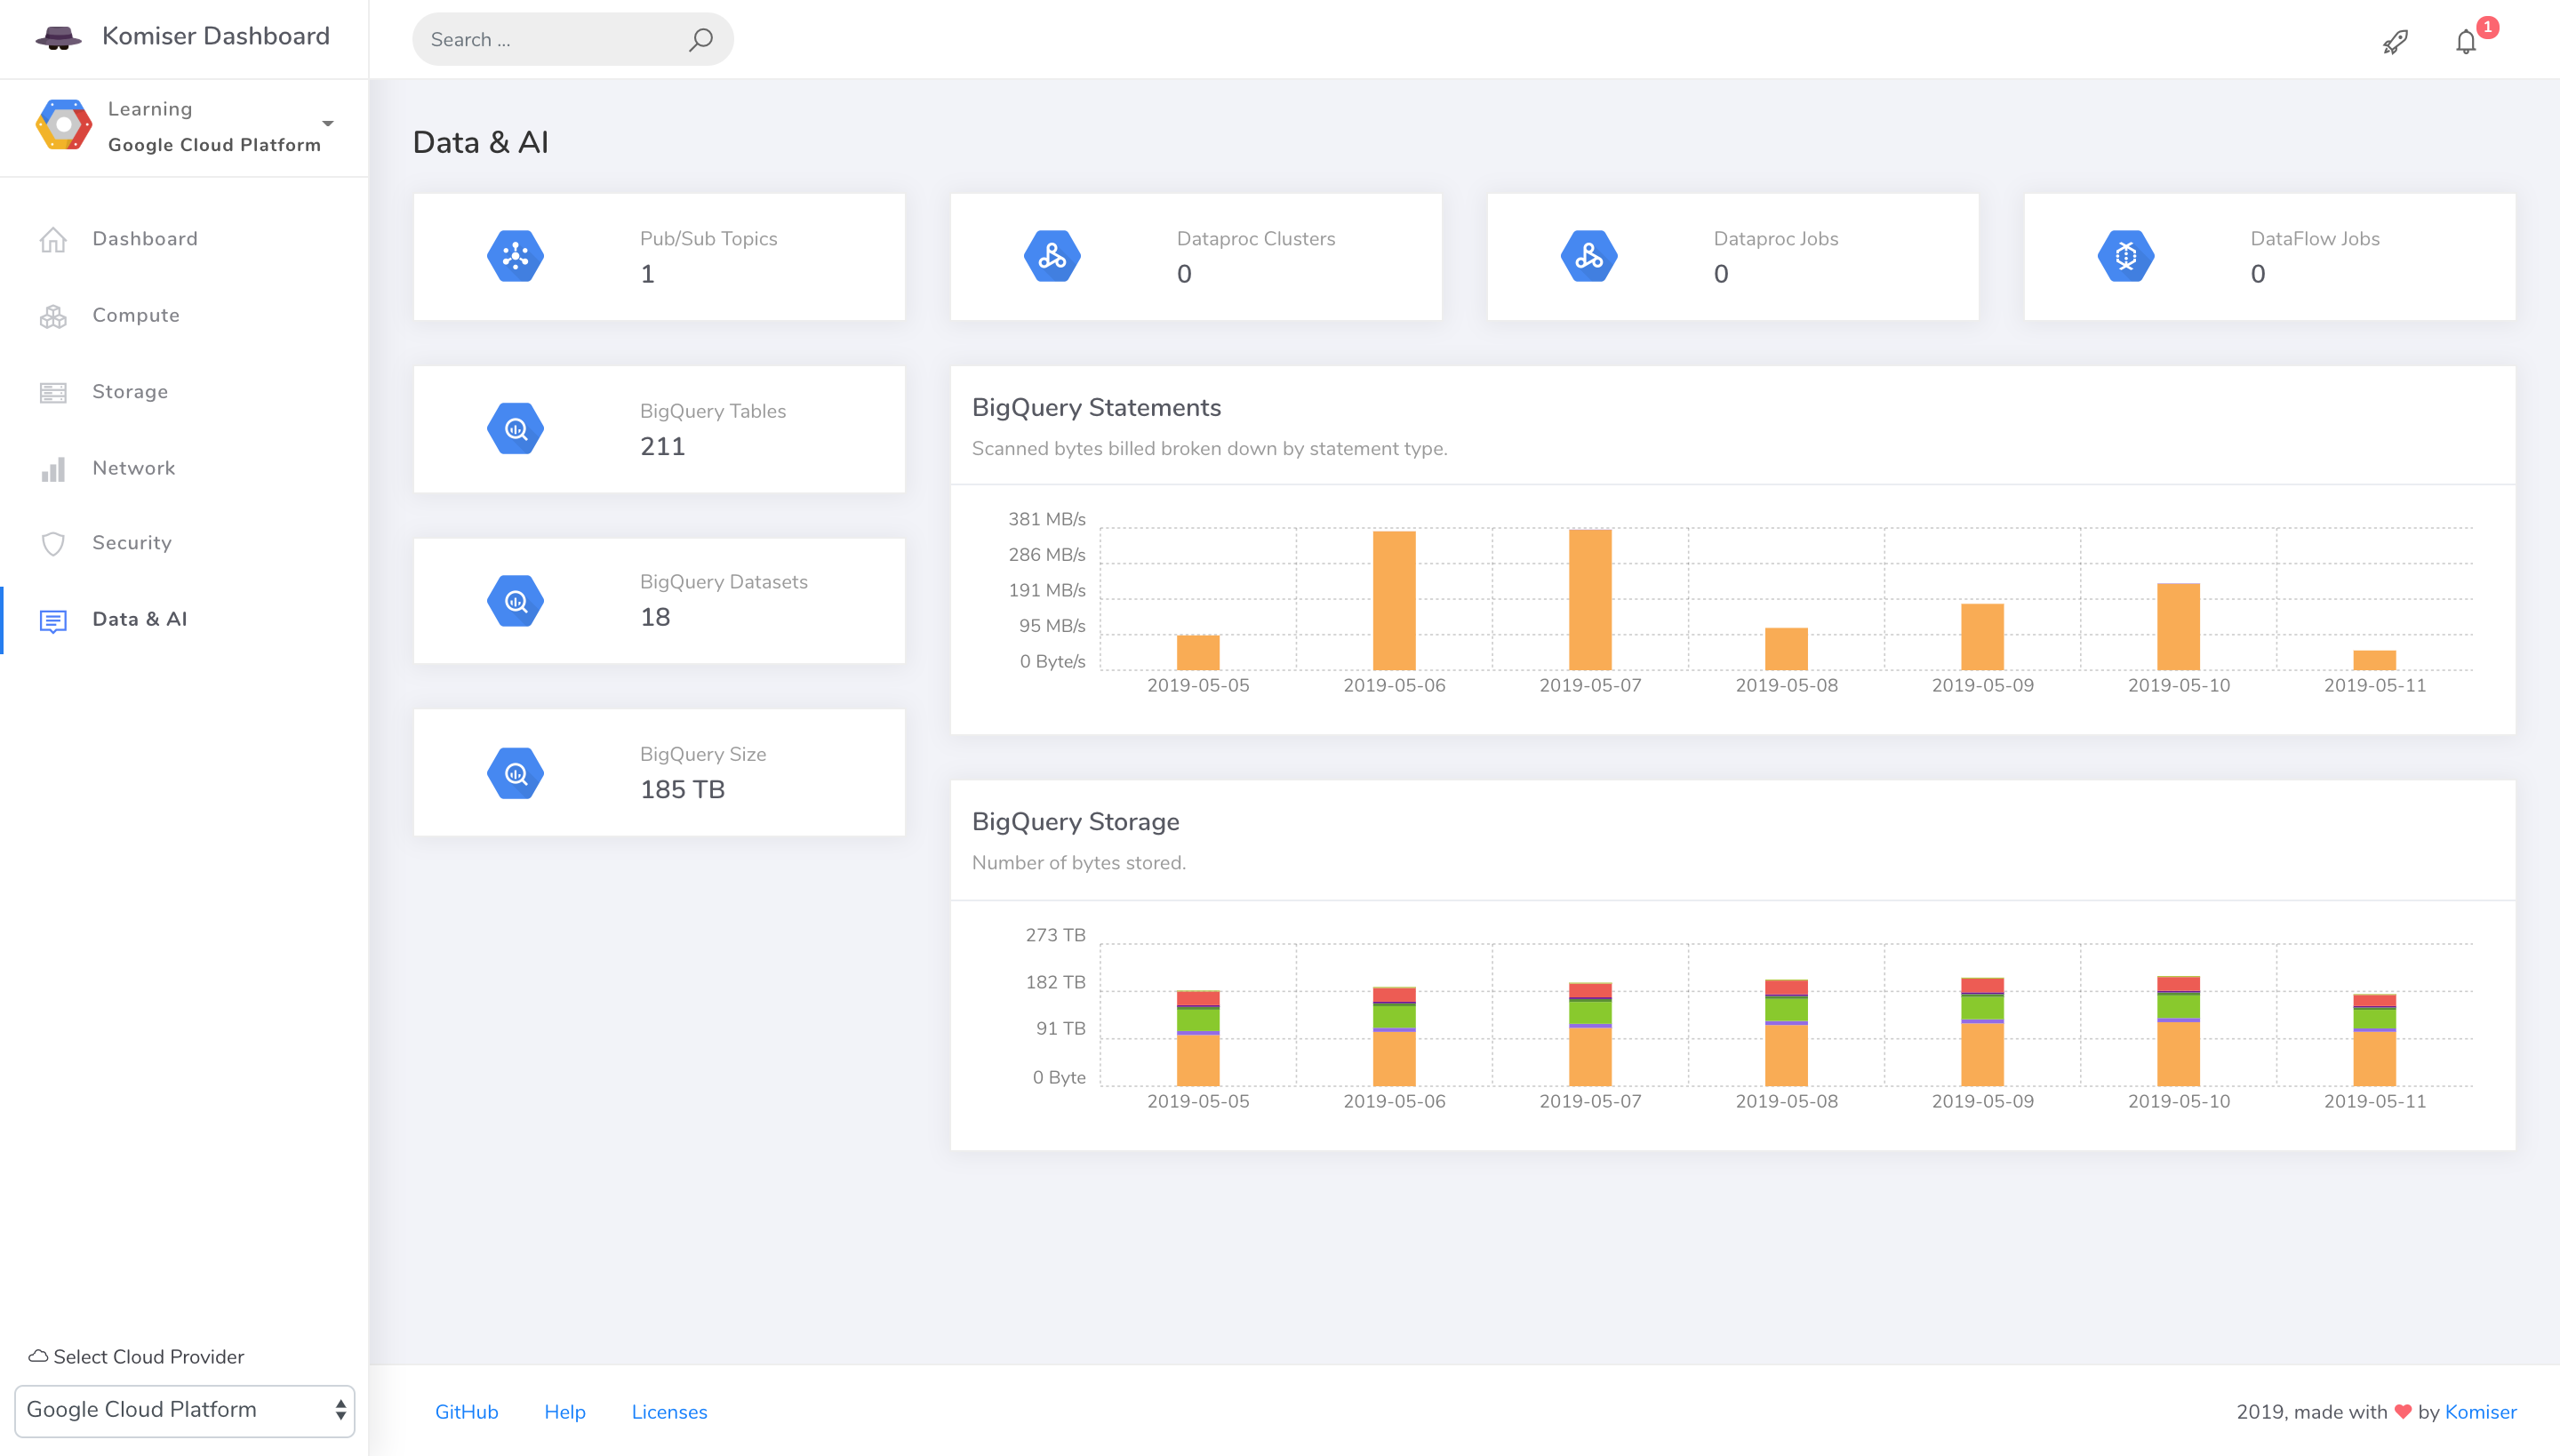Screen dimensions: 2560x1456
Task: Go to the Compute sidebar section
Action: [x=136, y=315]
